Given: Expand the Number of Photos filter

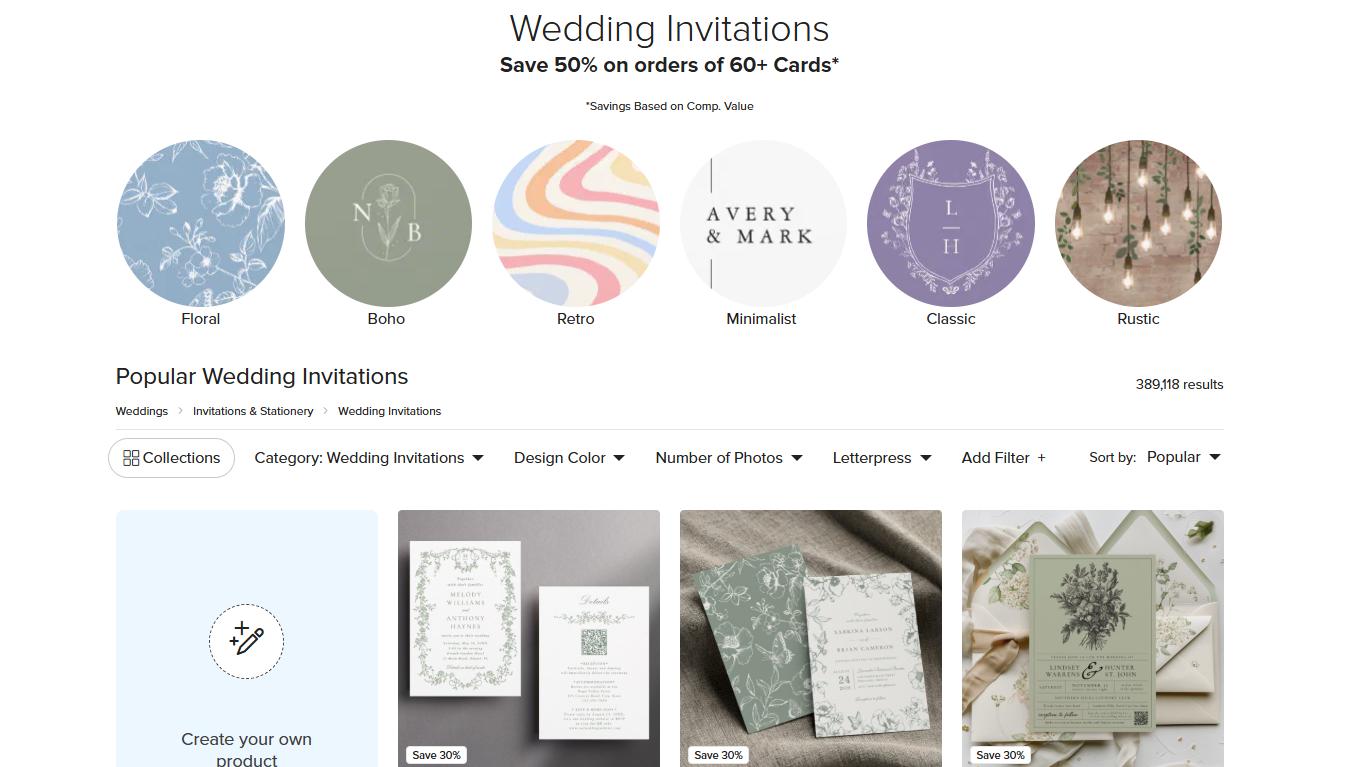Looking at the screenshot, I should click(729, 458).
